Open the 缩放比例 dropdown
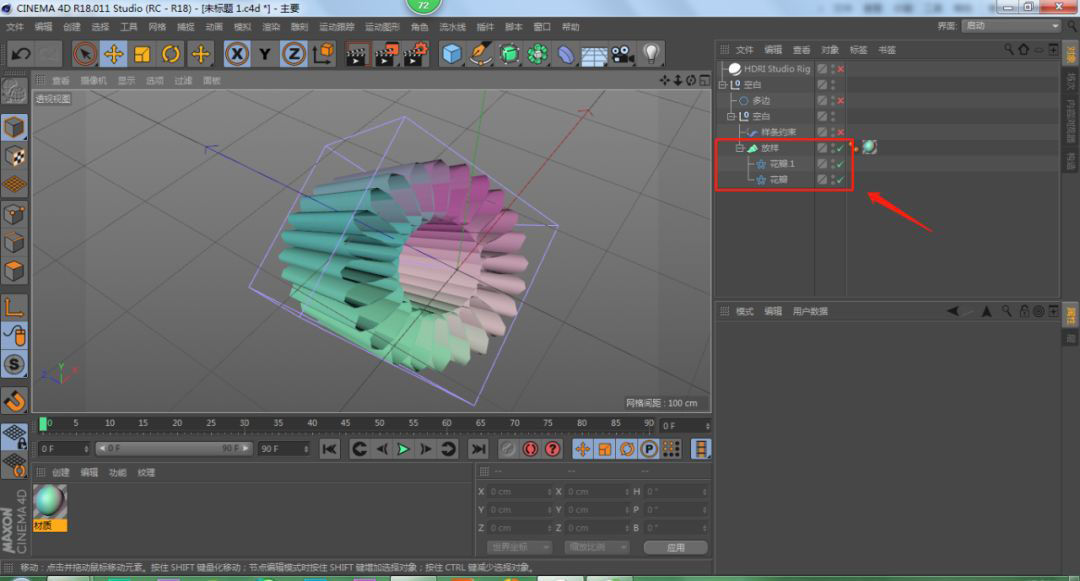Image resolution: width=1080 pixels, height=581 pixels. pyautogui.click(x=596, y=547)
